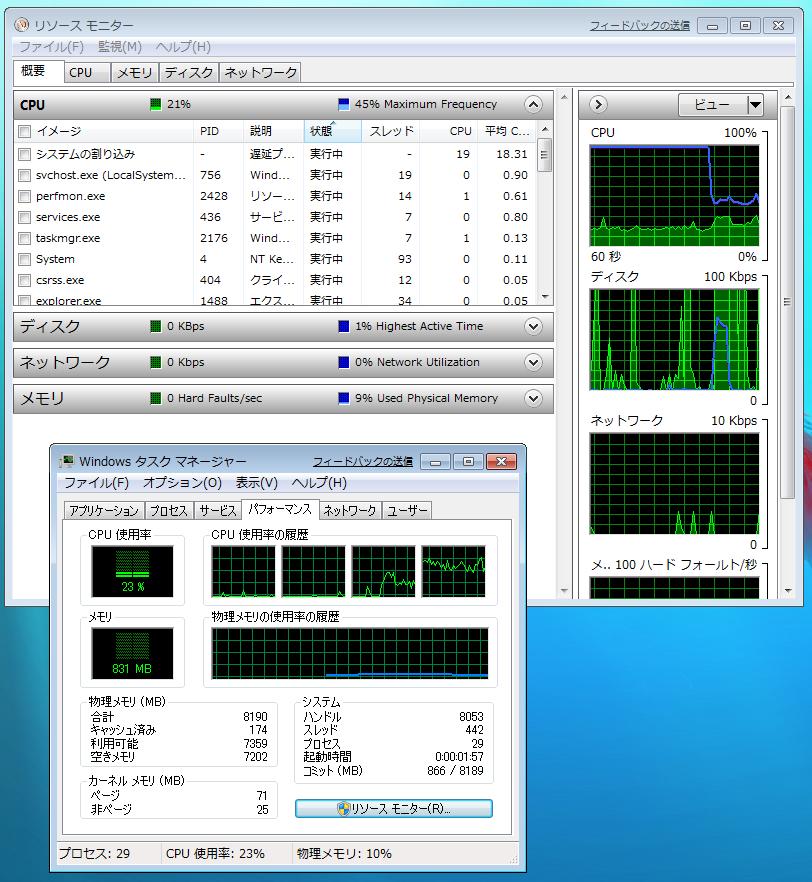Click the Resource Monitor title bar icon
Screen dimensions: 812x882
22,25
